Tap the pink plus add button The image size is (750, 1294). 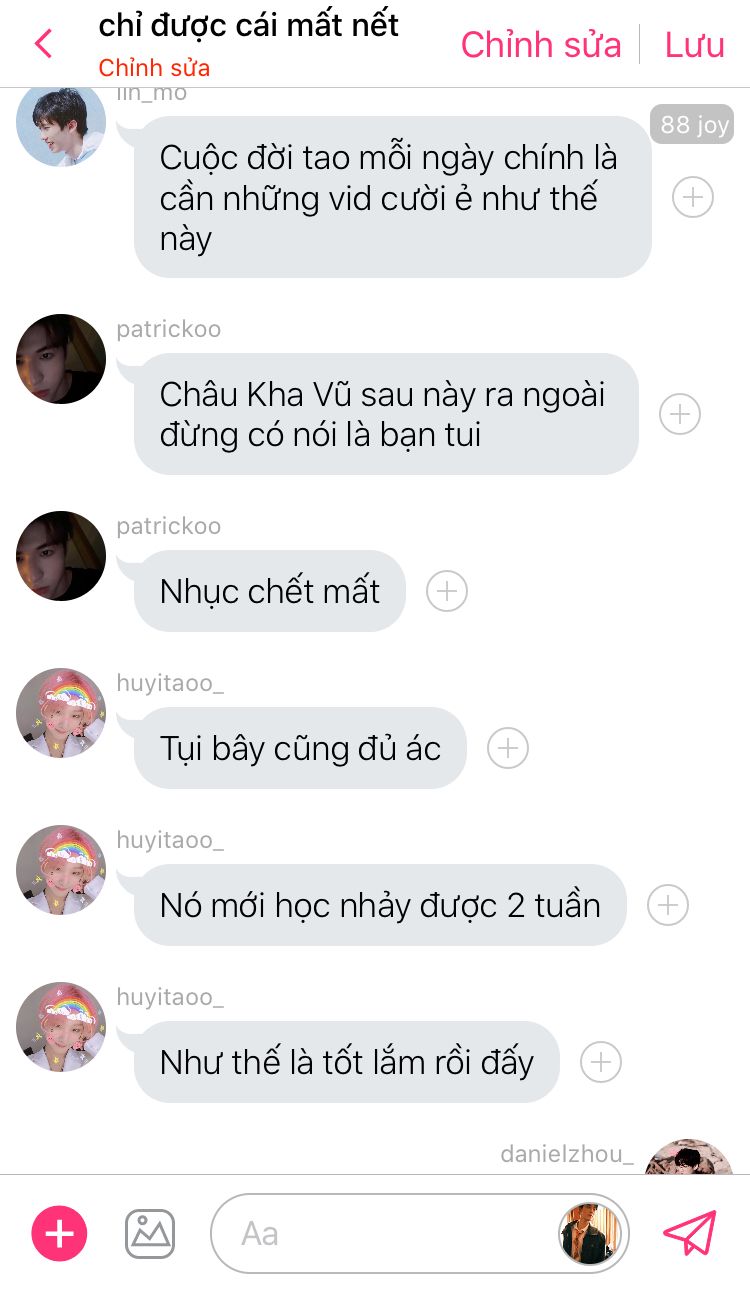point(60,1233)
